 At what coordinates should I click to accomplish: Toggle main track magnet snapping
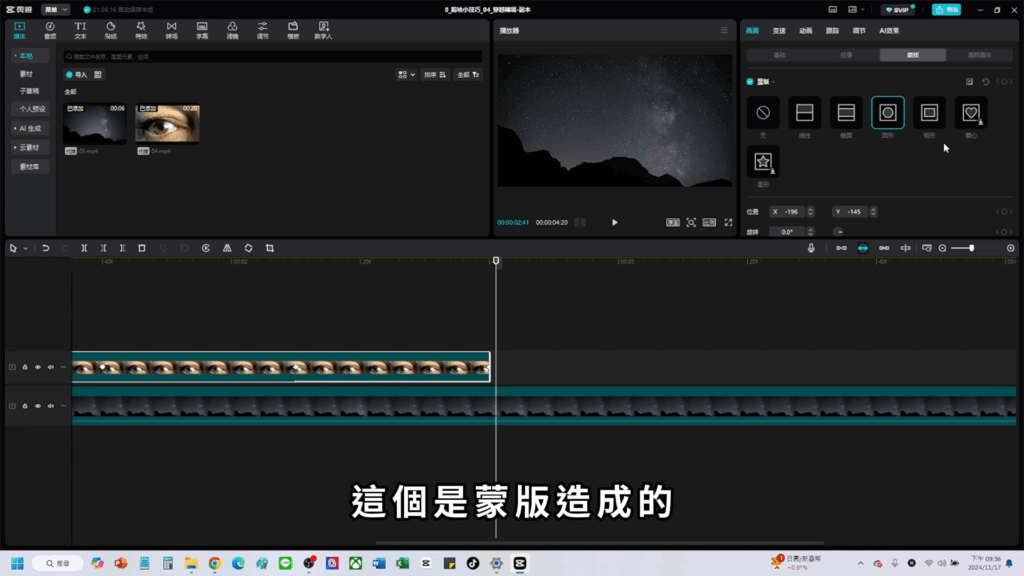(x=841, y=248)
